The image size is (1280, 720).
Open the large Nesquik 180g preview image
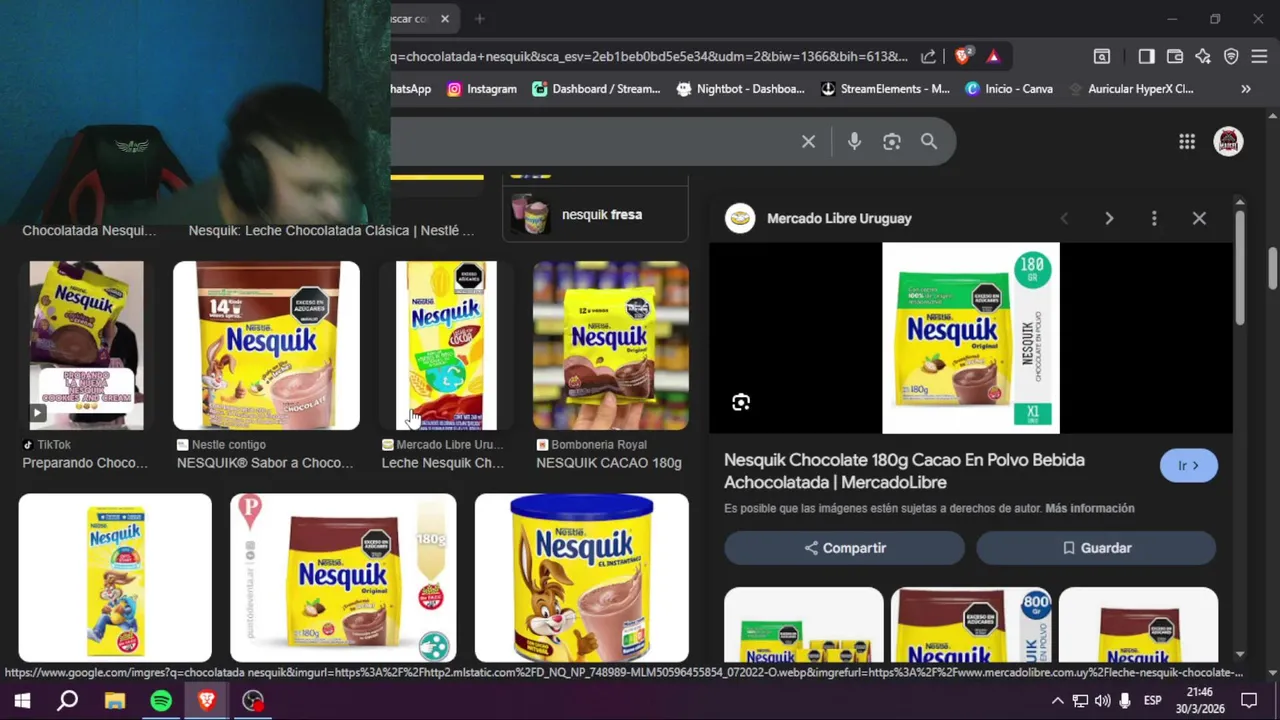coord(970,338)
